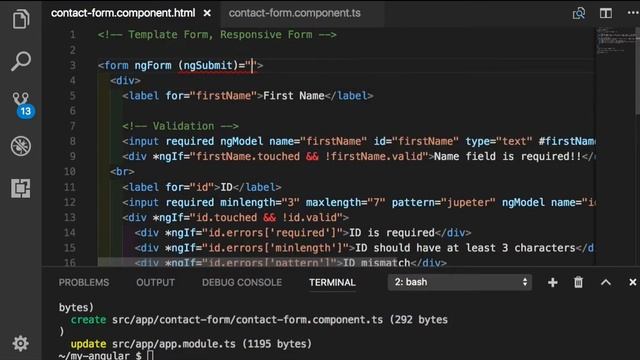Click 'ID should have at least 3 characters'

tap(465, 248)
